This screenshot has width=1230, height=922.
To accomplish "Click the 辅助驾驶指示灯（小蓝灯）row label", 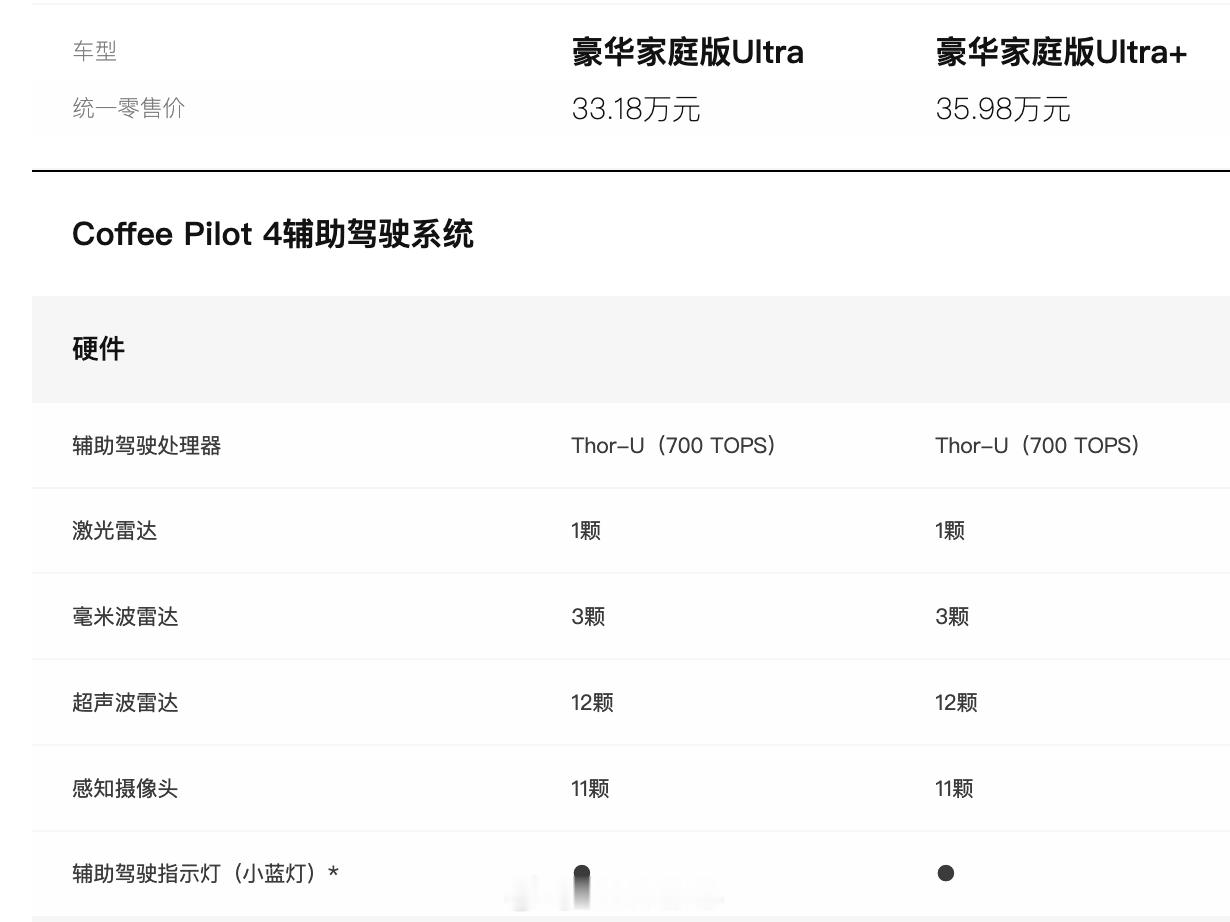I will tap(205, 874).
